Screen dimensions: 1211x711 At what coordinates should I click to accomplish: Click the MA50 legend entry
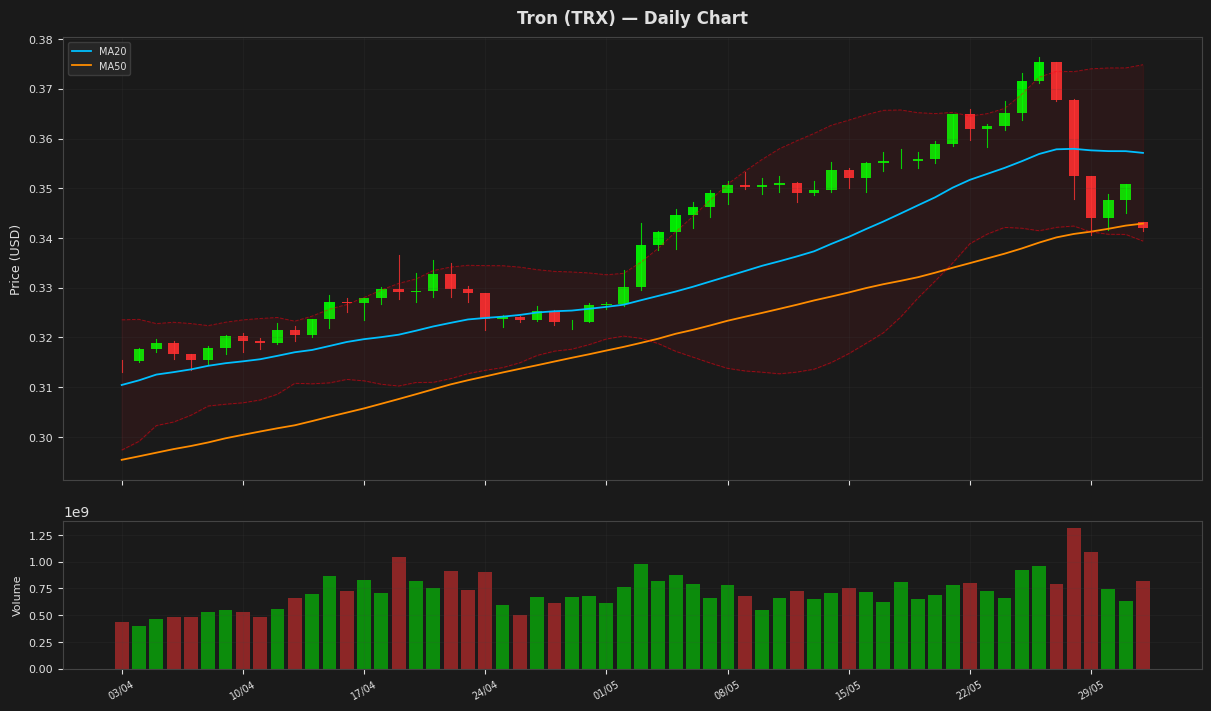[x=98, y=67]
